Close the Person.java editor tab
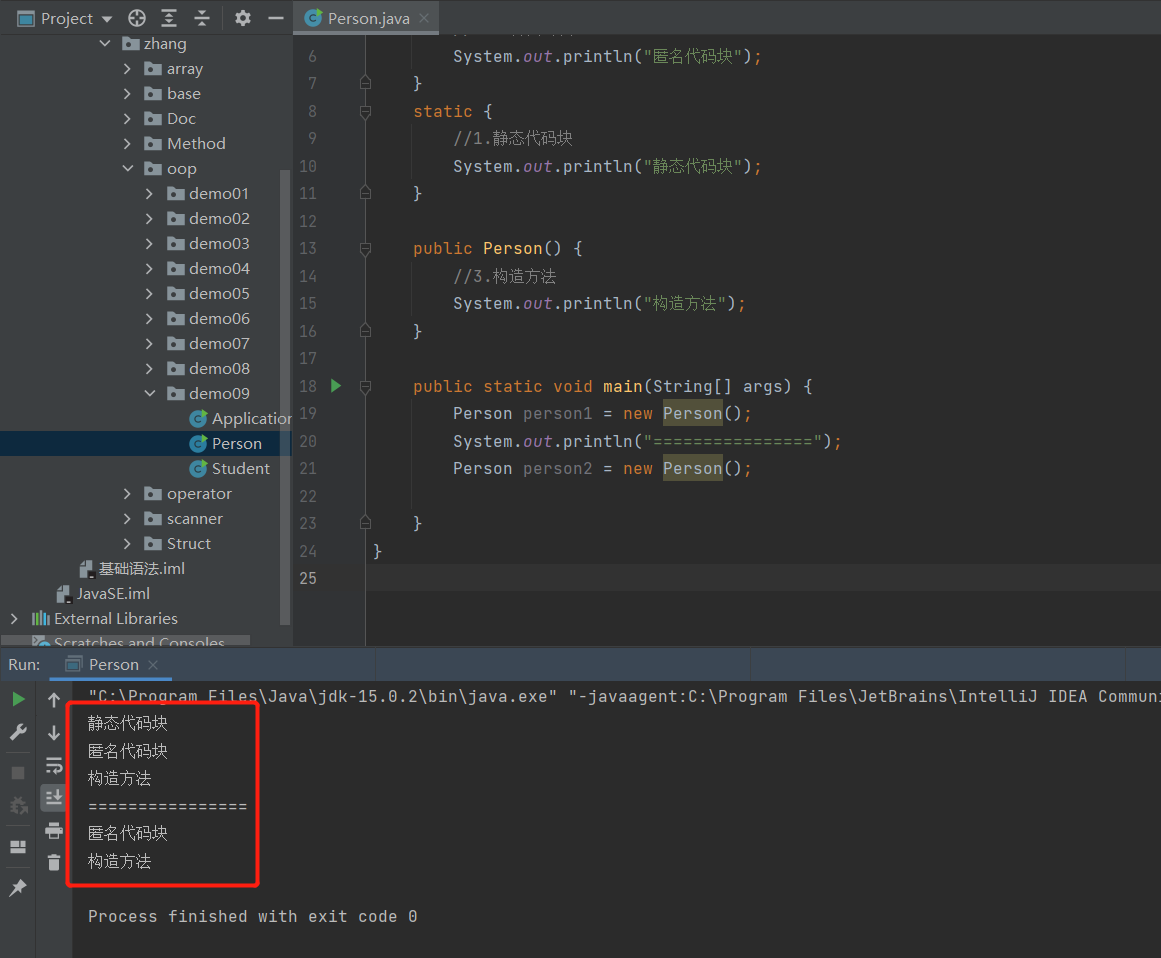 pyautogui.click(x=424, y=19)
